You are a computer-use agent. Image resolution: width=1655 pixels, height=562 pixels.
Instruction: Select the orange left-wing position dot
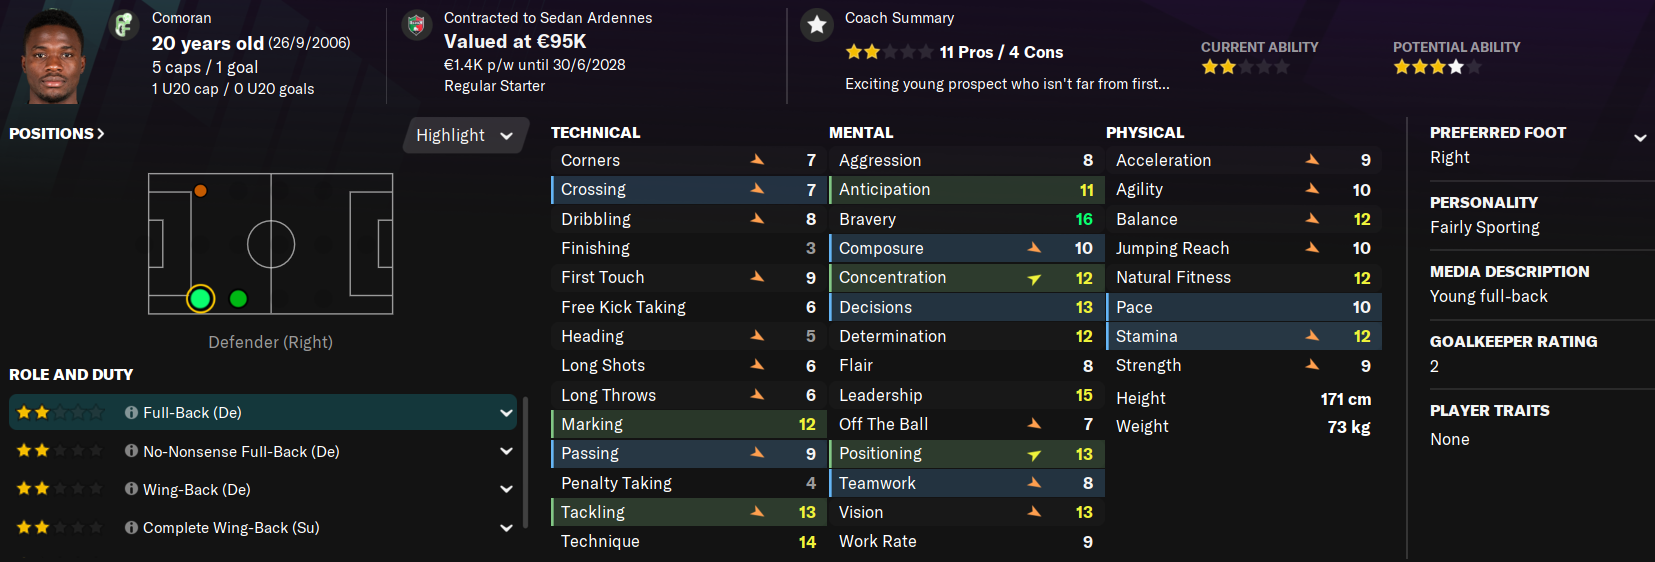[x=200, y=190]
